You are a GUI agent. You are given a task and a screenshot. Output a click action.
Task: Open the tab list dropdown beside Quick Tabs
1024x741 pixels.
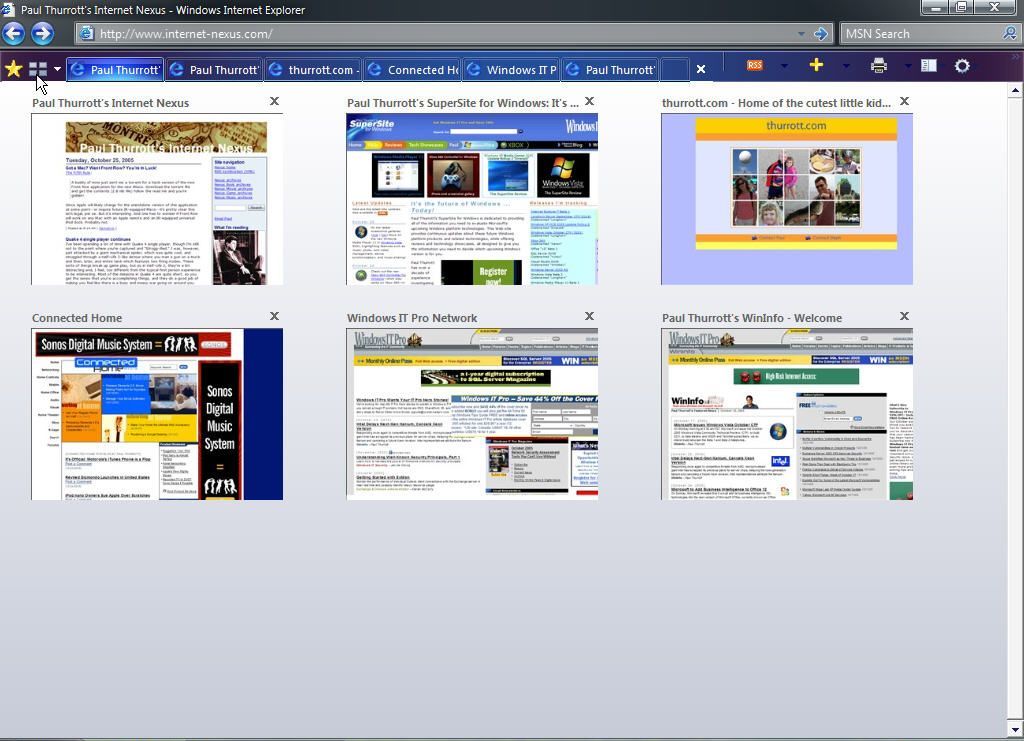57,69
